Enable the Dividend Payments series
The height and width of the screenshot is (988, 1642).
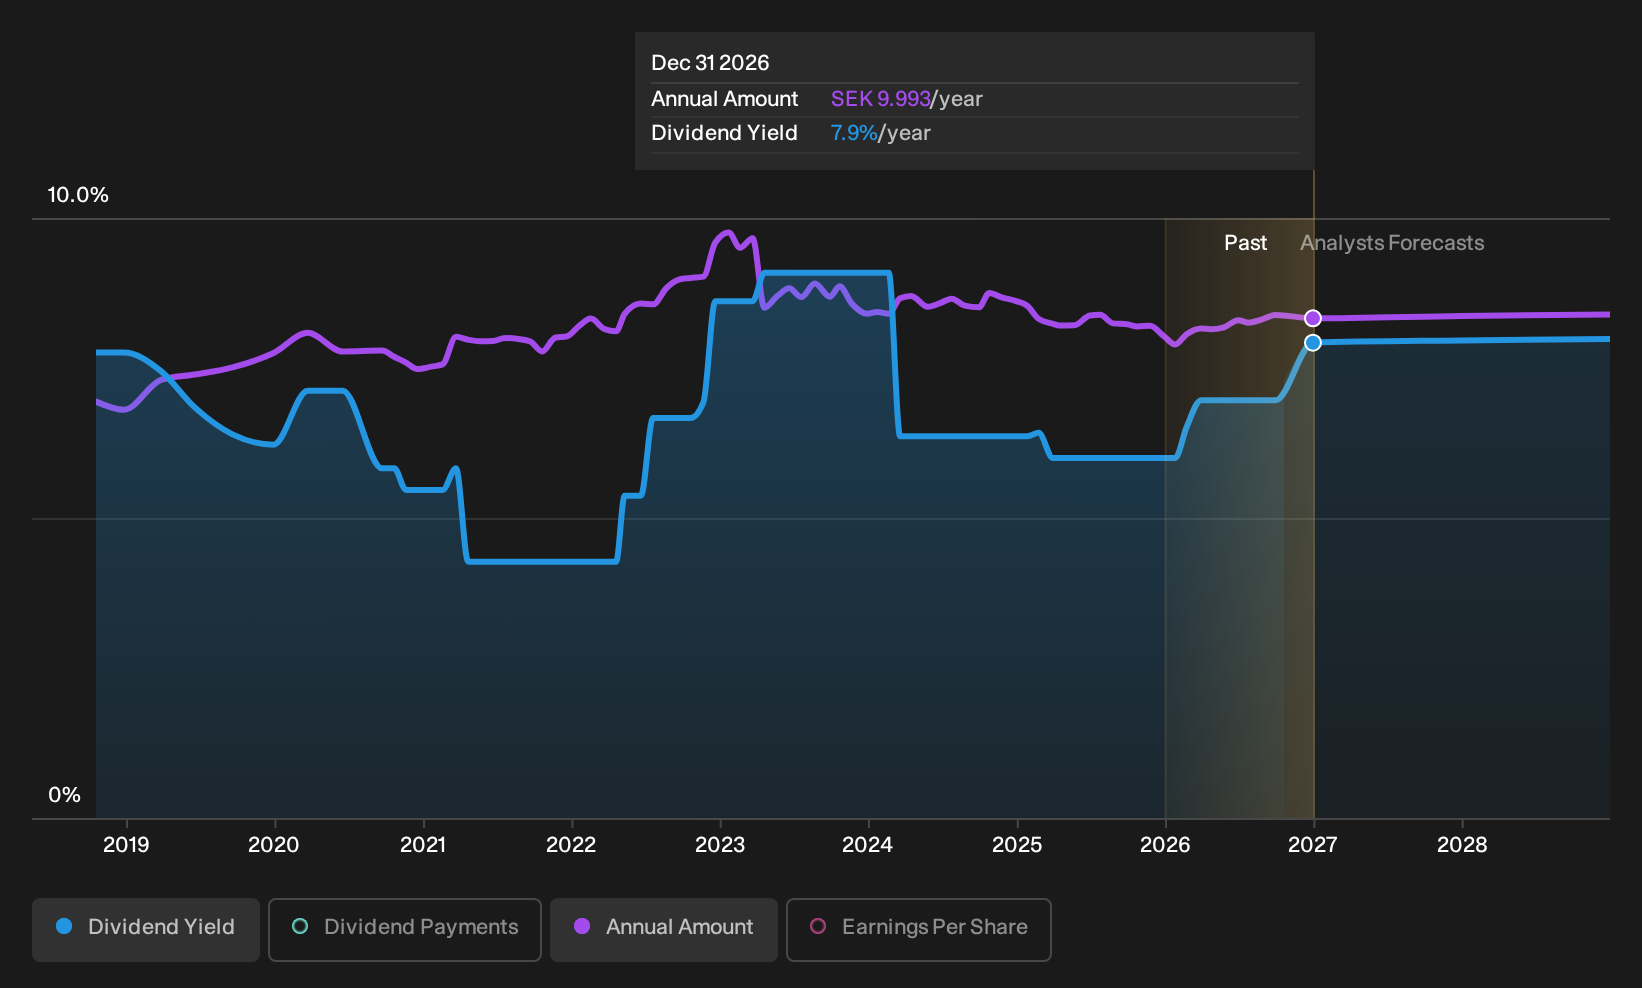[405, 930]
